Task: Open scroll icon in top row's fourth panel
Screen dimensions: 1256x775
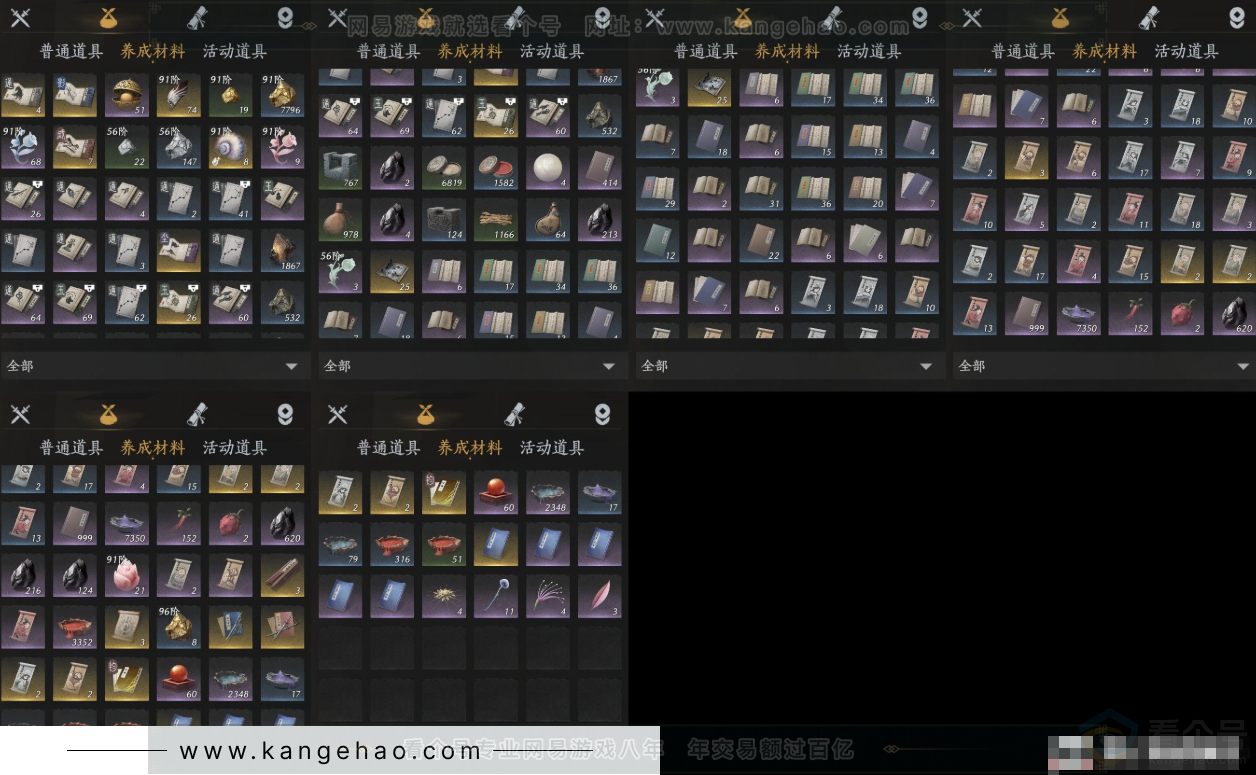Action: (x=1150, y=18)
